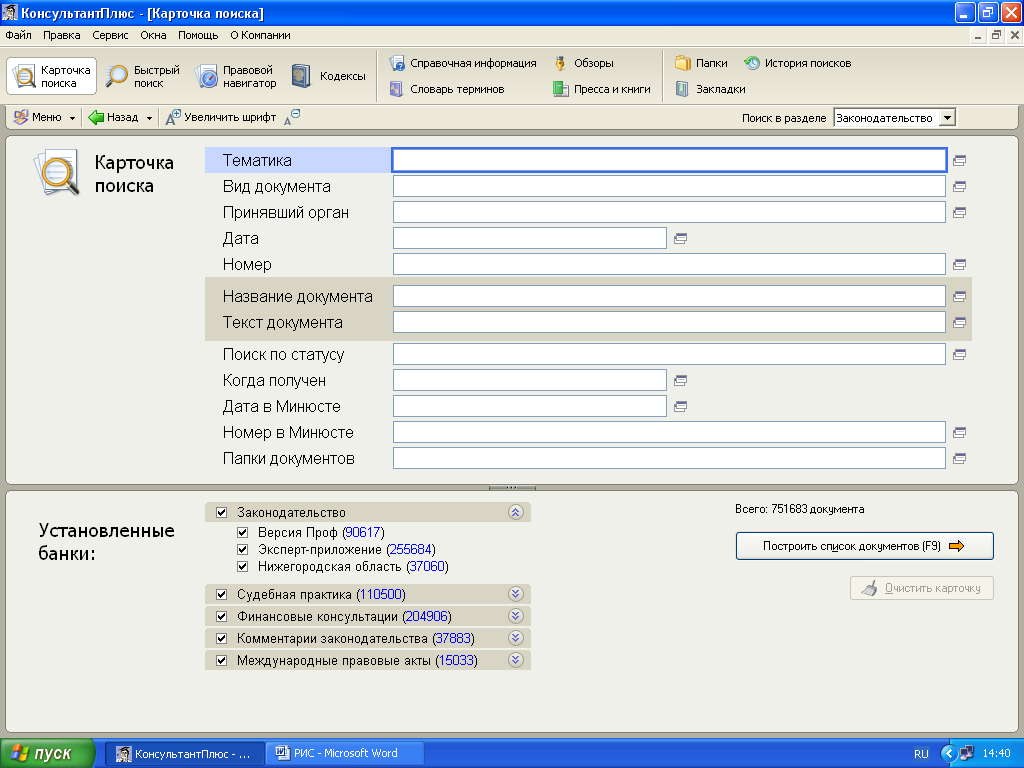Click the RU language indicator
This screenshot has width=1024, height=768.
(x=921, y=754)
